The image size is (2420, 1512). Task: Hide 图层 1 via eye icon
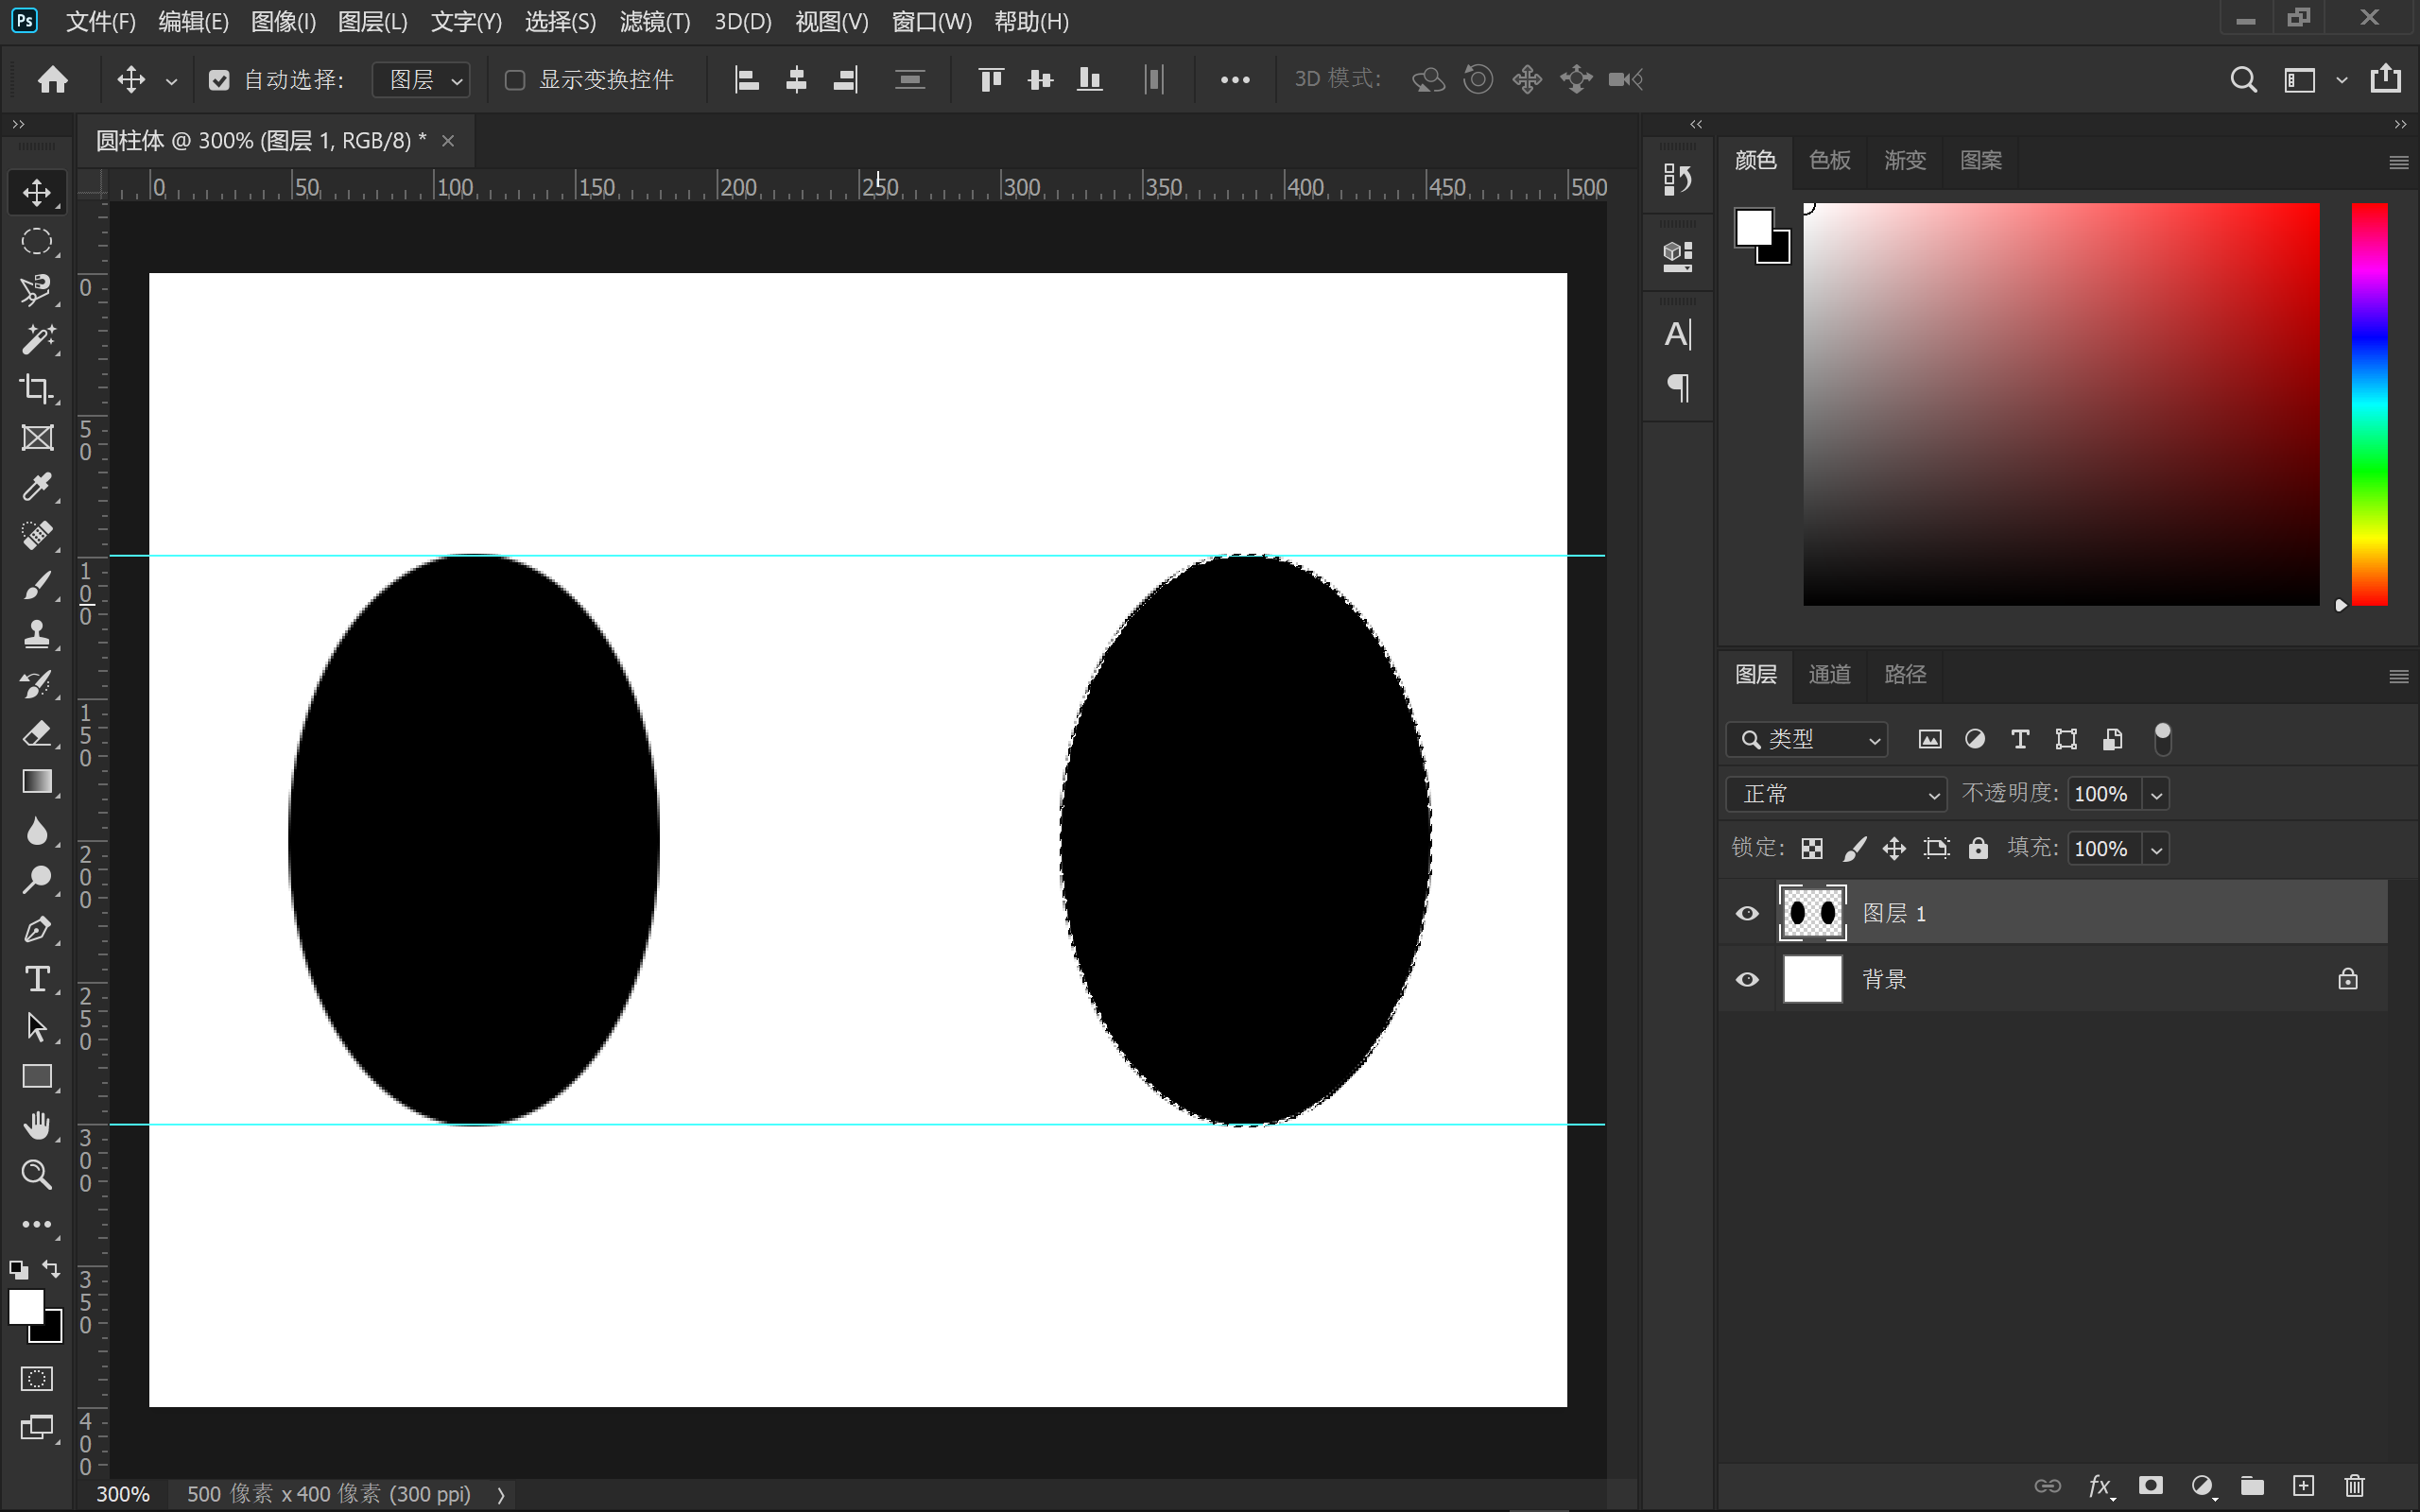click(x=1747, y=913)
